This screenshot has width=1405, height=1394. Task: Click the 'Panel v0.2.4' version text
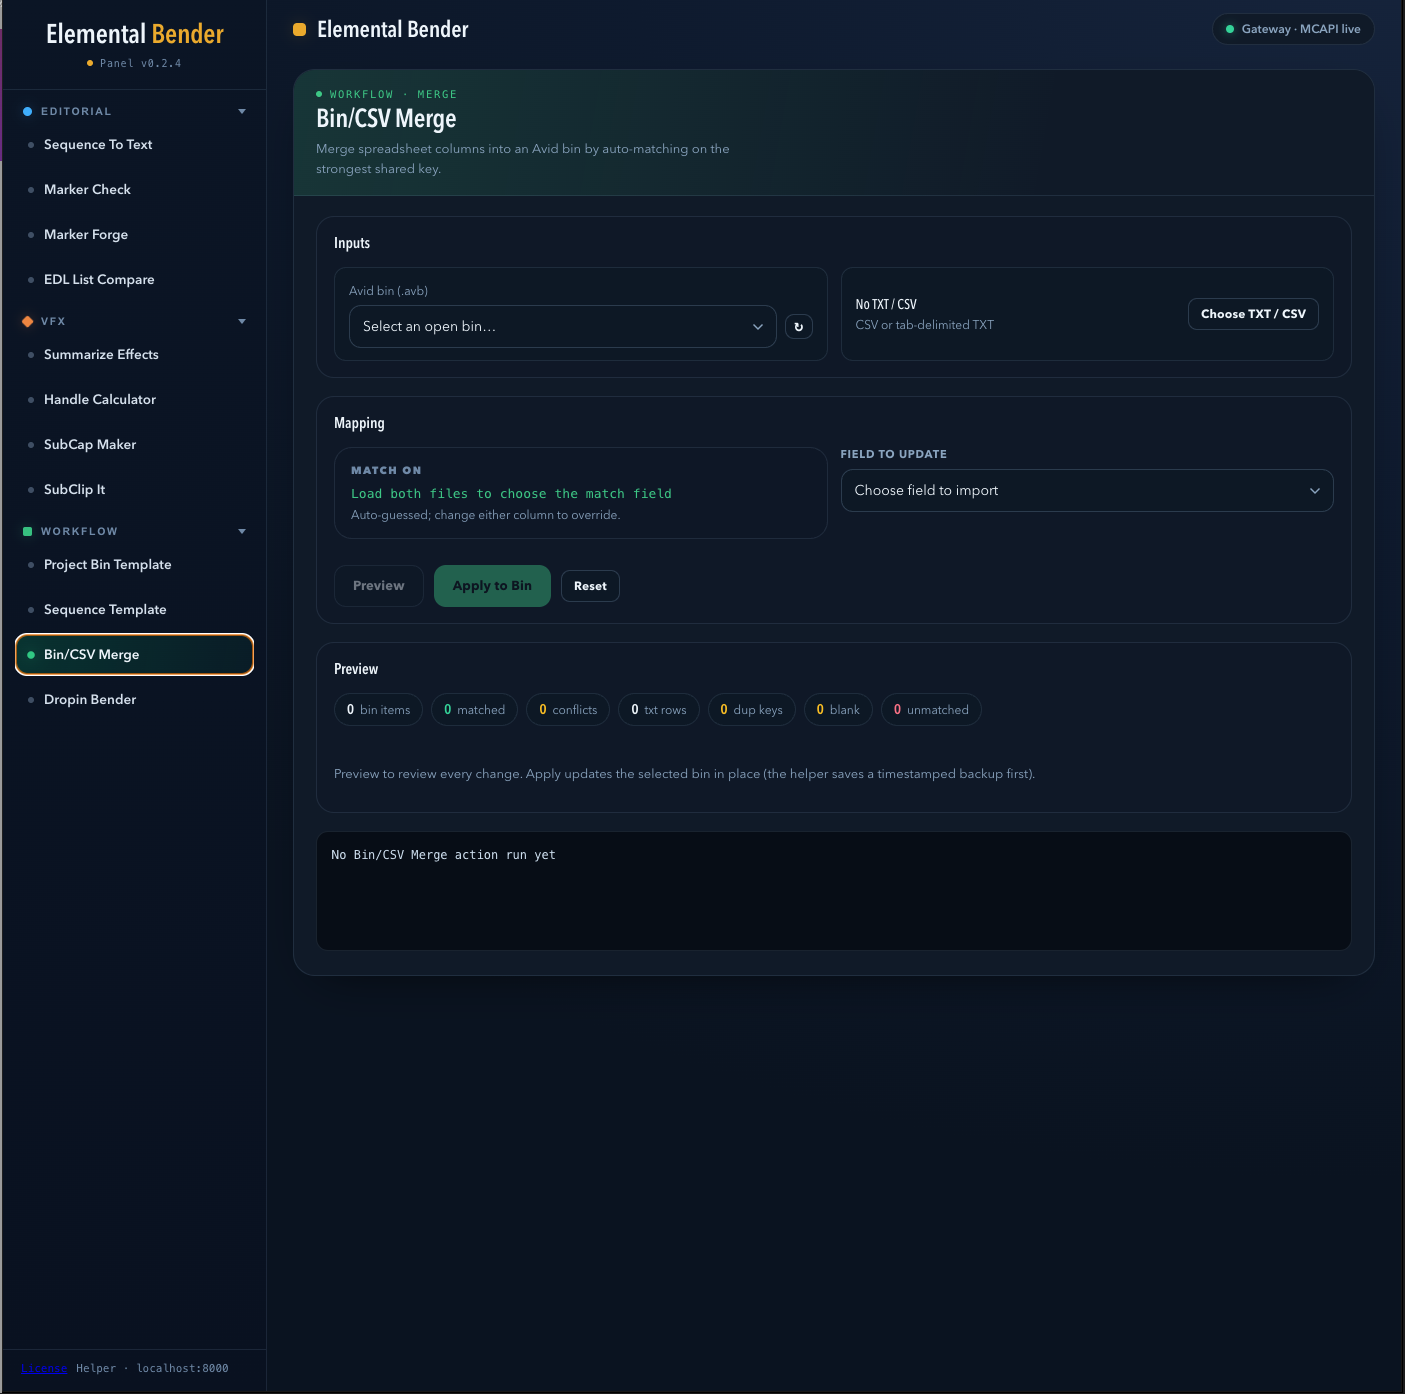click(x=140, y=63)
